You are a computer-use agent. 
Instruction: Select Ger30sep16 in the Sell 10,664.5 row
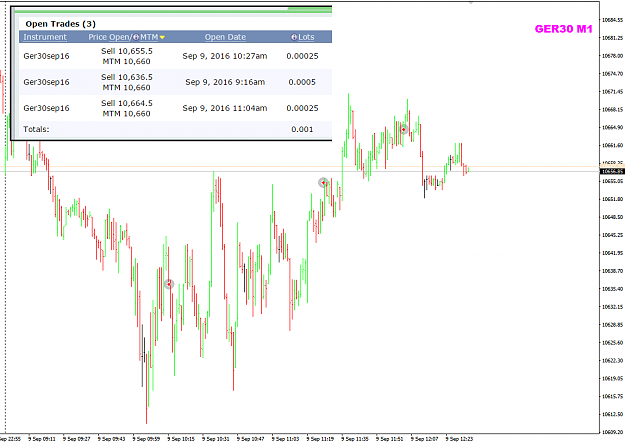click(x=46, y=108)
